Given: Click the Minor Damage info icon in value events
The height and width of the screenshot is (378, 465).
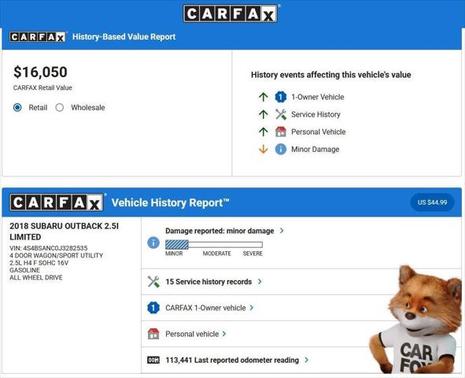Looking at the screenshot, I should pyautogui.click(x=281, y=149).
